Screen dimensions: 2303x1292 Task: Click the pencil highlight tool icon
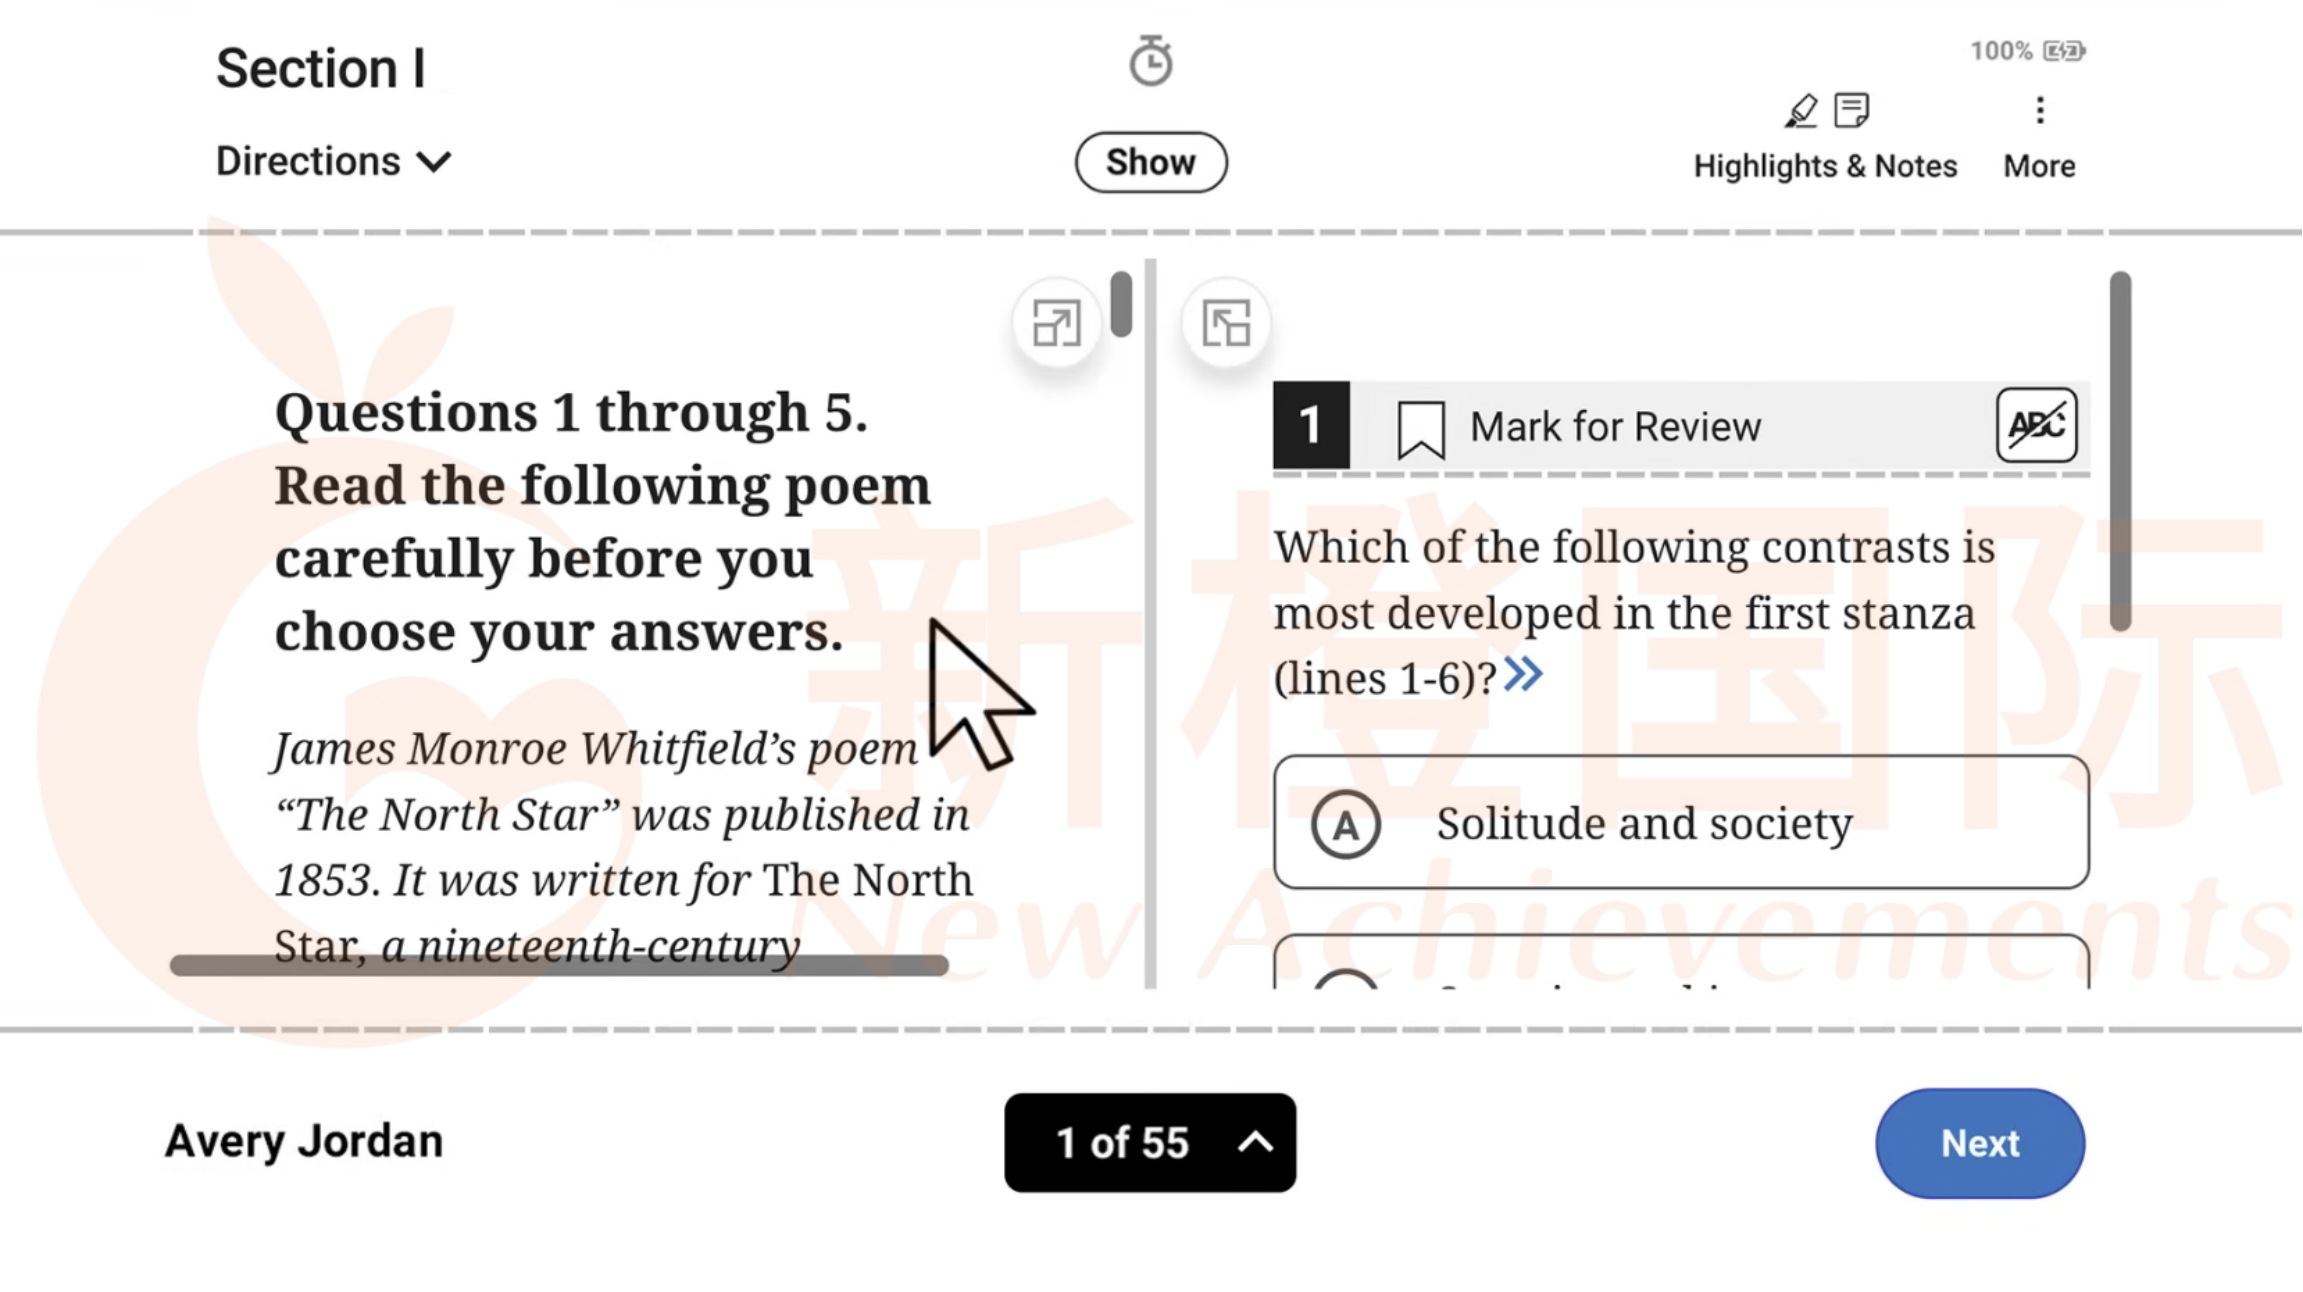click(x=1797, y=111)
